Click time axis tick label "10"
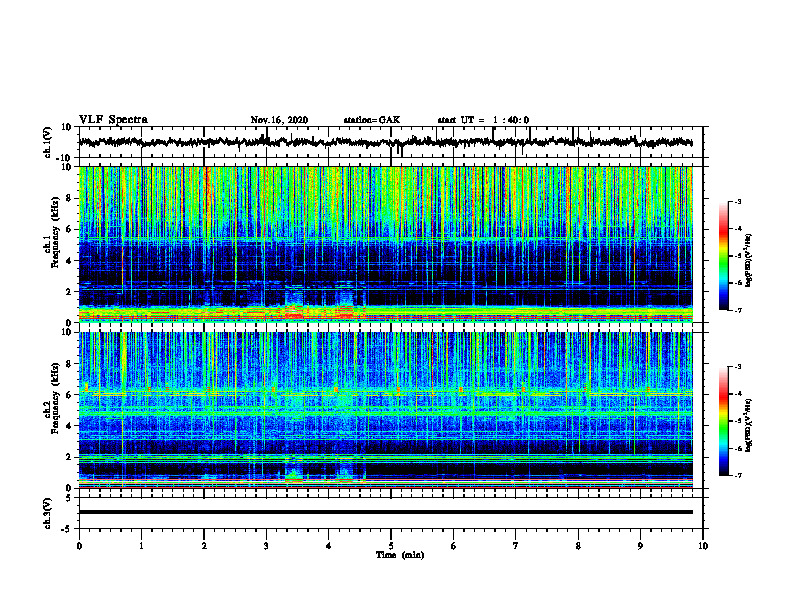This screenshot has width=792, height=612. point(703,546)
